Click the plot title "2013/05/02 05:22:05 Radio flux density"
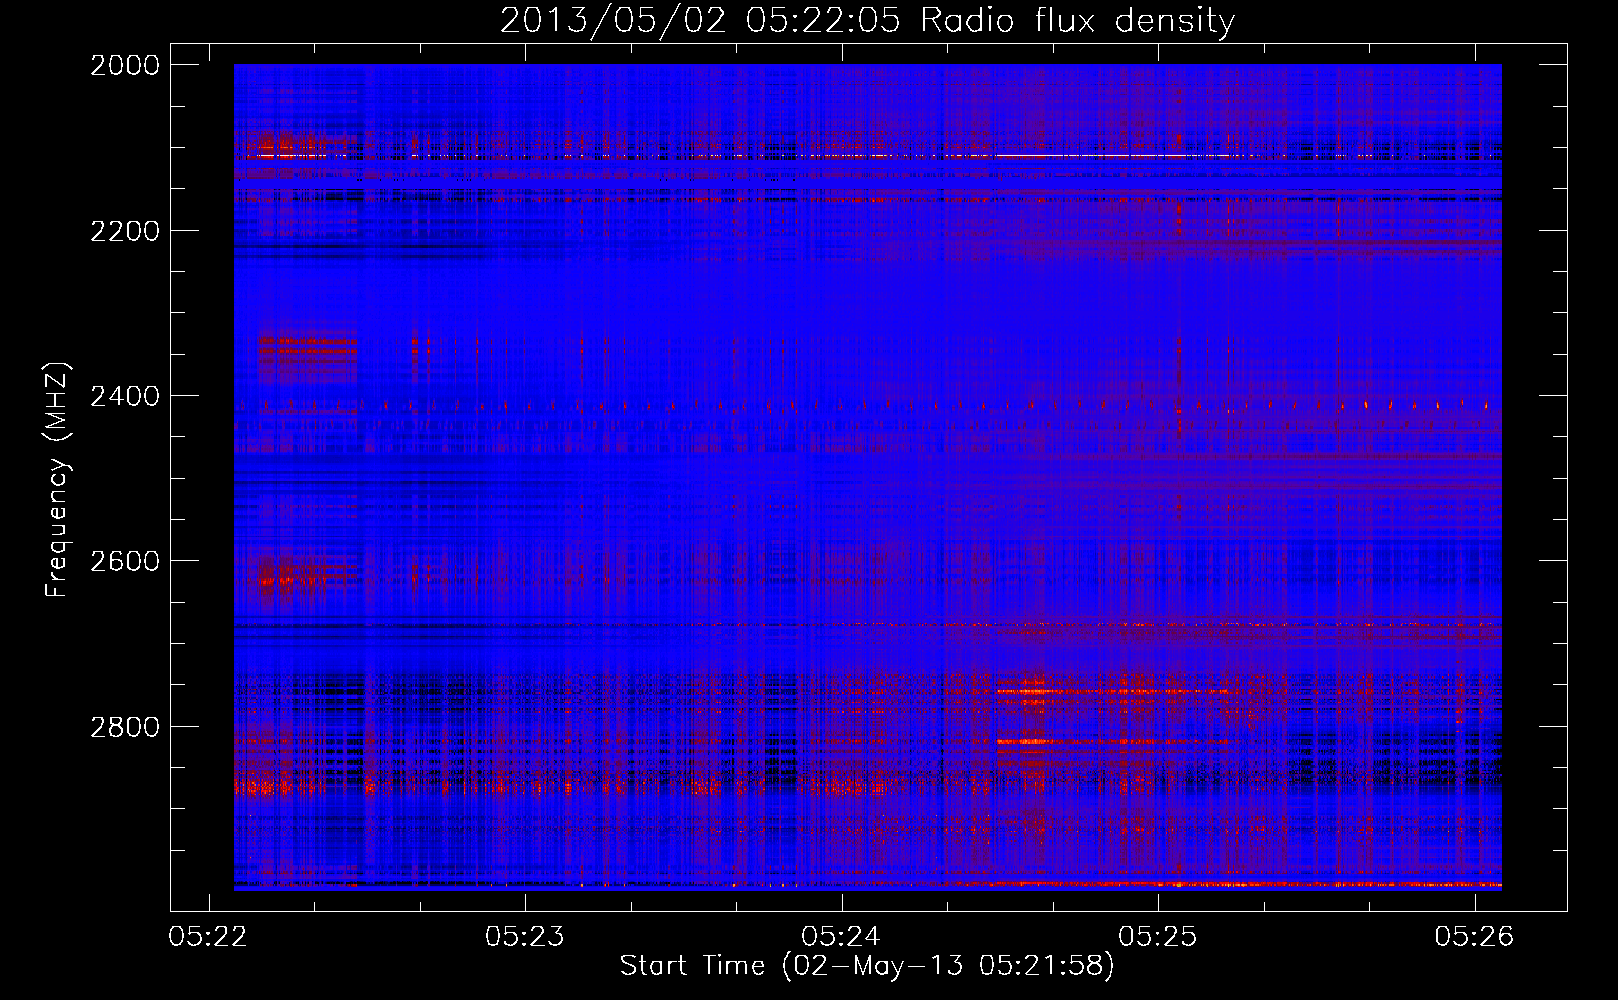 coord(867,21)
